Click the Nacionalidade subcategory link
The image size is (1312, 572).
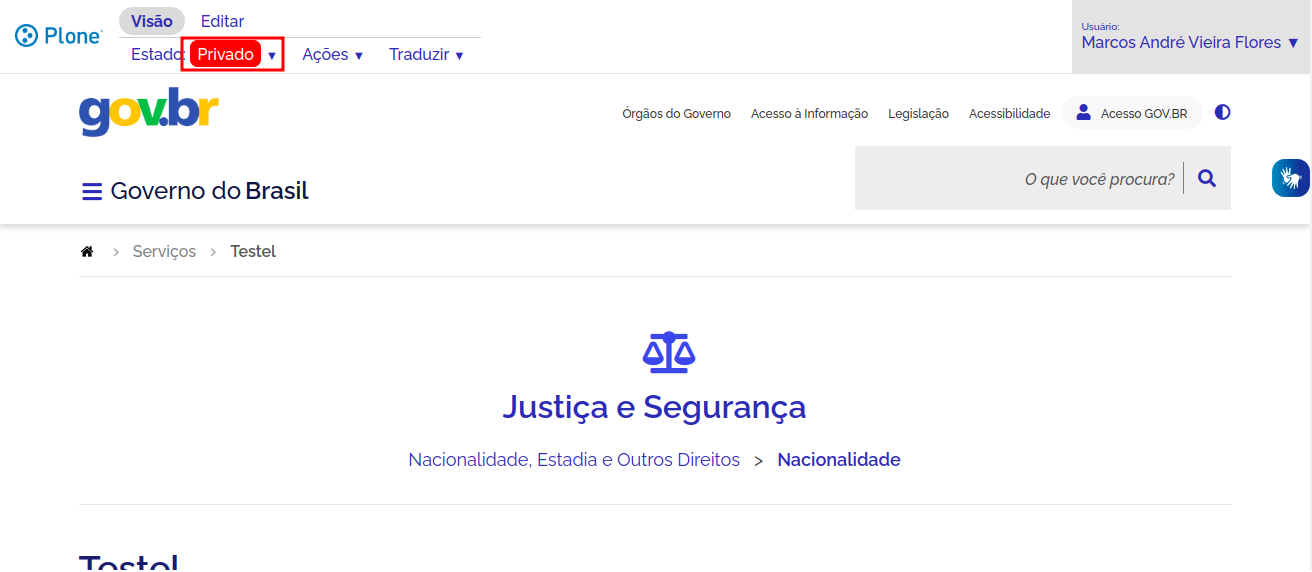(839, 460)
